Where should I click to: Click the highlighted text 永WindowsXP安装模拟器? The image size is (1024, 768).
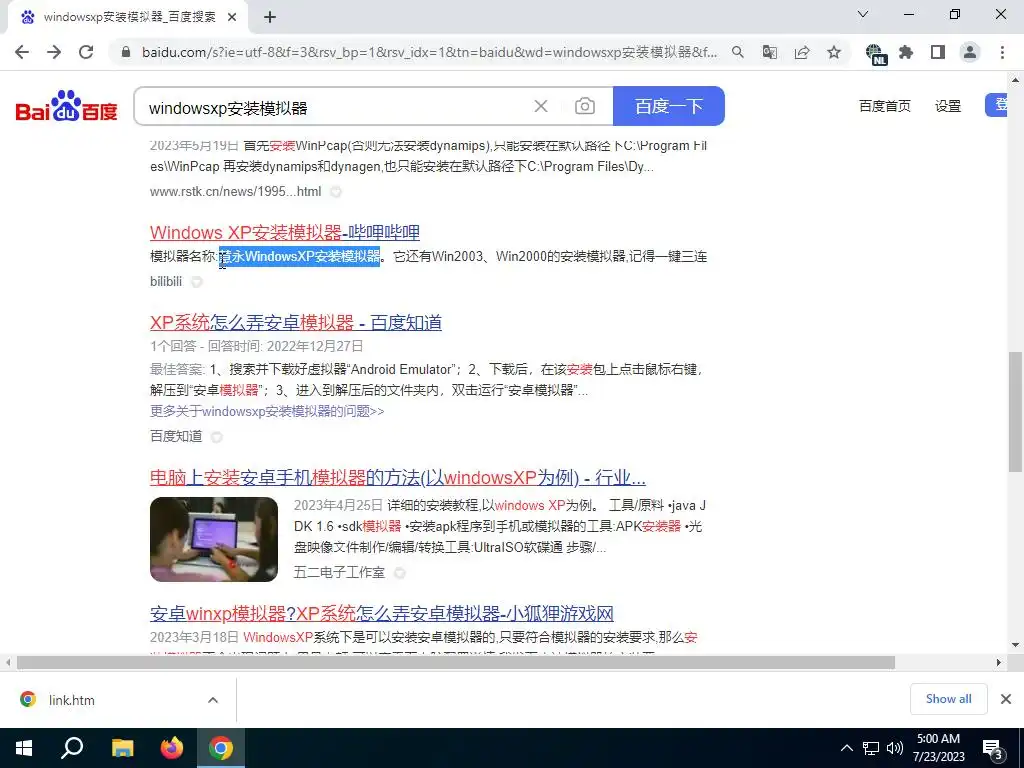pyautogui.click(x=299, y=256)
